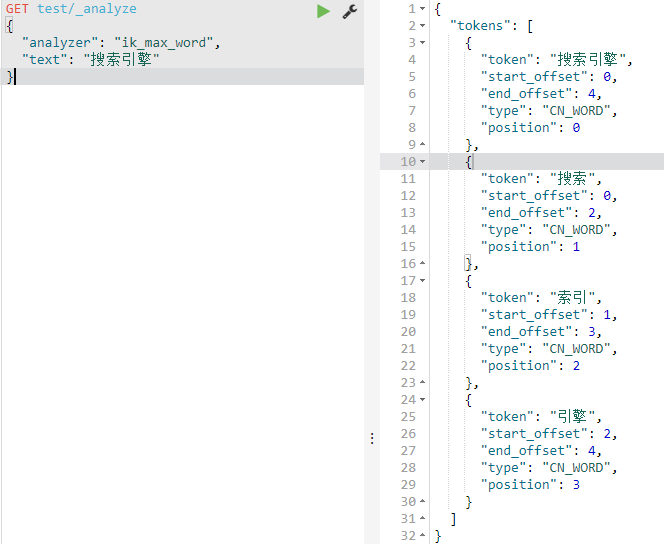Image resolution: width=664 pixels, height=544 pixels.
Task: Click end_offset value 4 on line 27
Action: tap(592, 450)
